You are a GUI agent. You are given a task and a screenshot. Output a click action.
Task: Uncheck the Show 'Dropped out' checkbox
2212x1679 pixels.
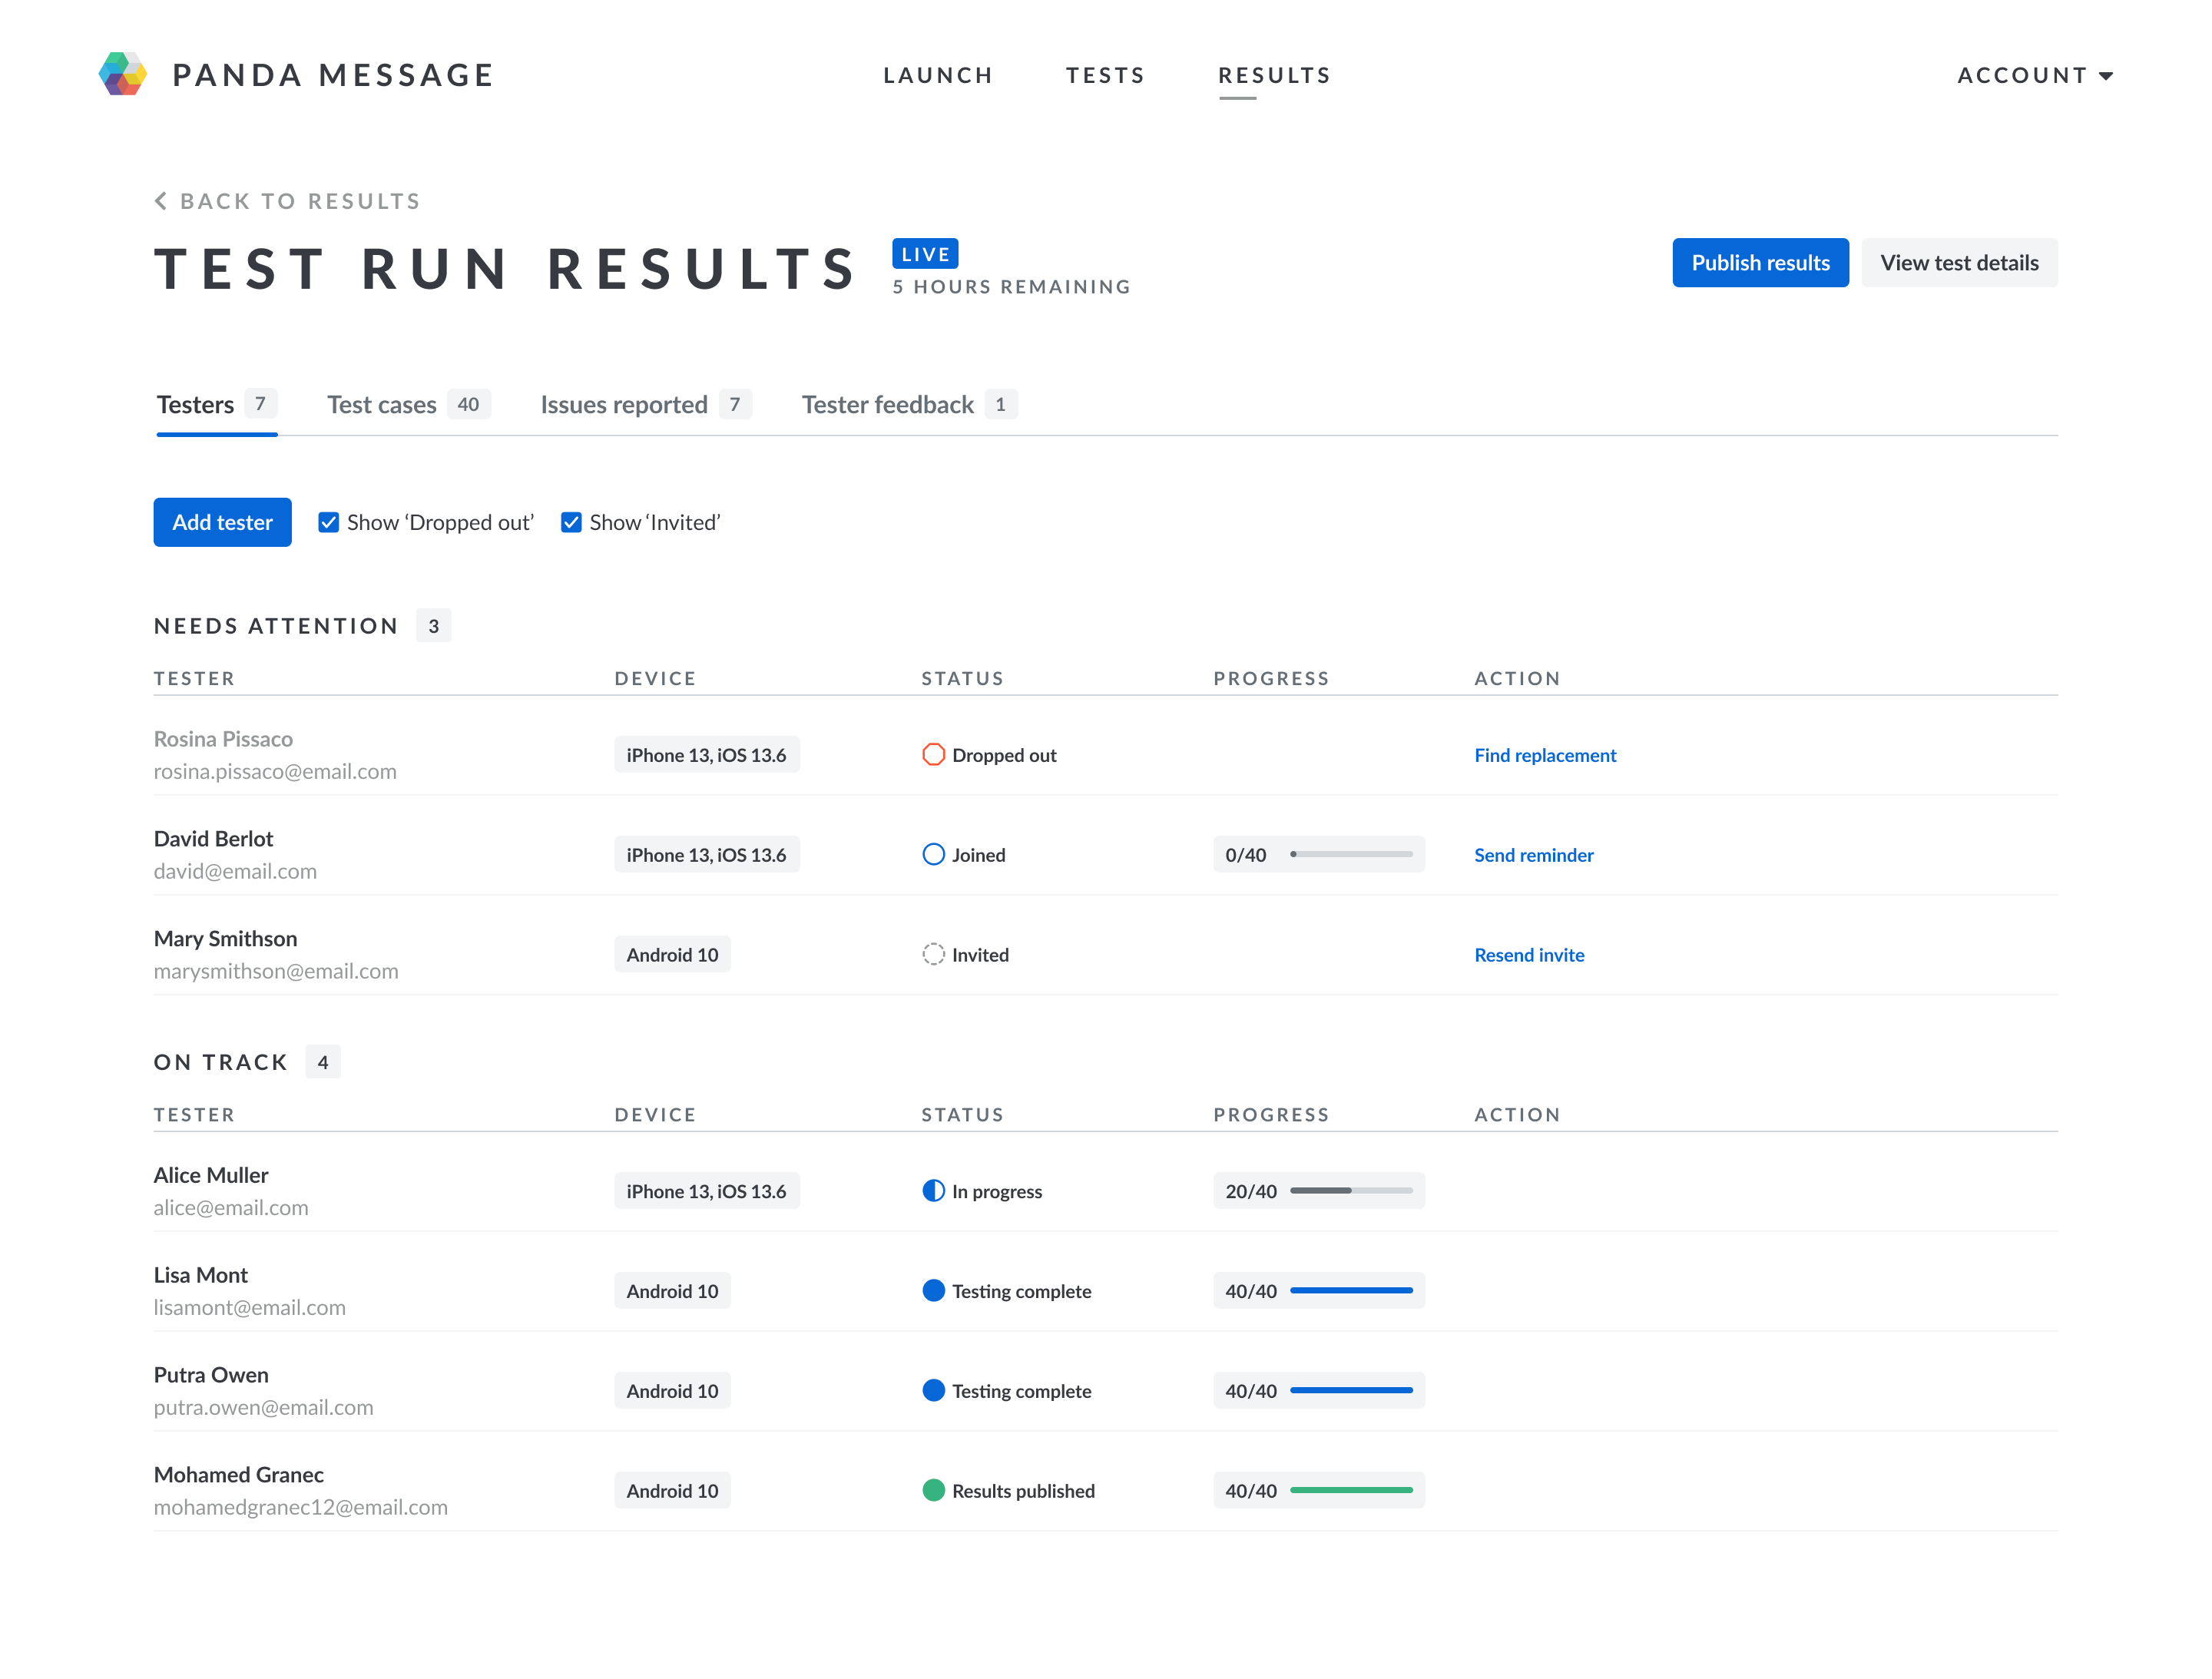tap(328, 522)
